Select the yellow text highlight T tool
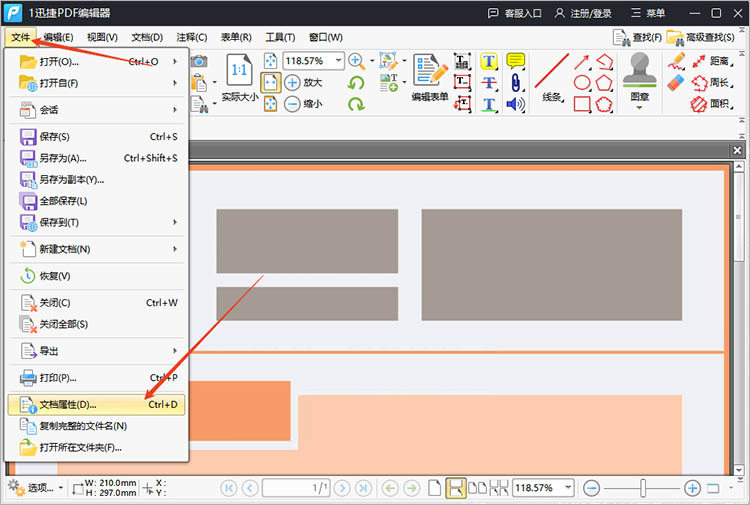 pyautogui.click(x=489, y=61)
